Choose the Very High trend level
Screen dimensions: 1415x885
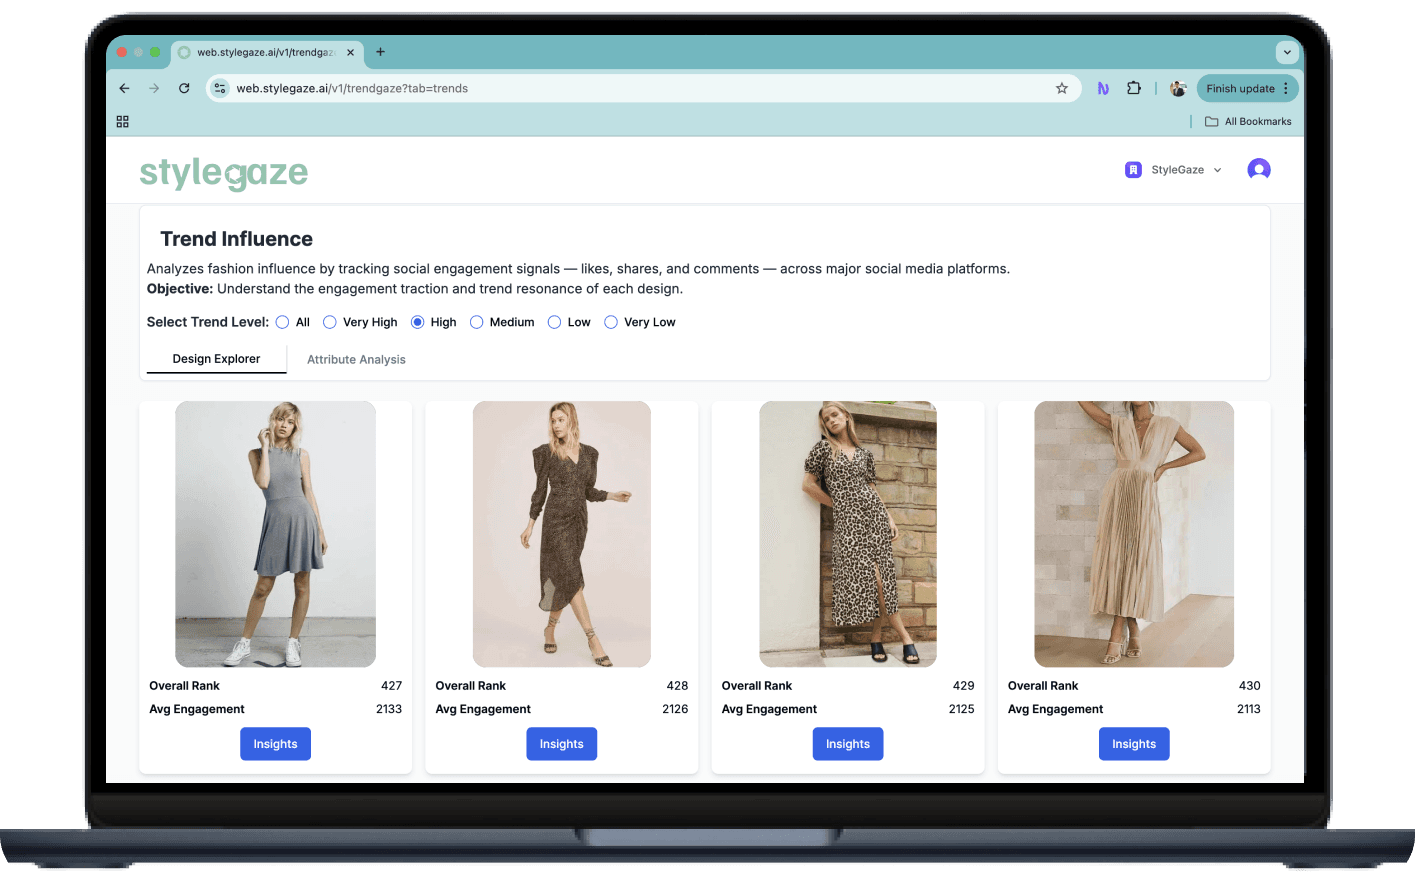[x=329, y=322]
